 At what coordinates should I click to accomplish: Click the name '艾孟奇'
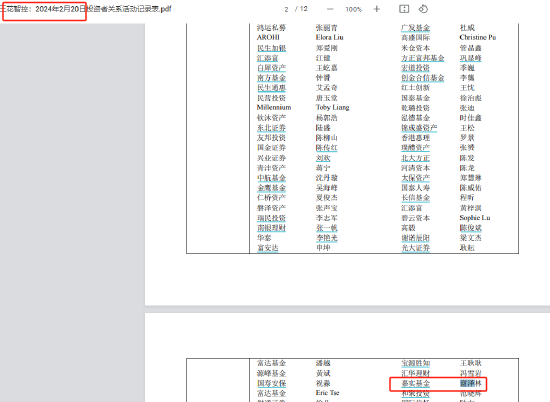(x=326, y=88)
